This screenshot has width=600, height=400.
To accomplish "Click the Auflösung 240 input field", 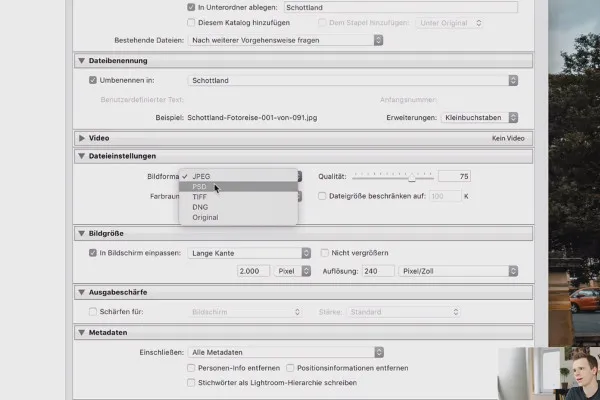I will tap(378, 271).
